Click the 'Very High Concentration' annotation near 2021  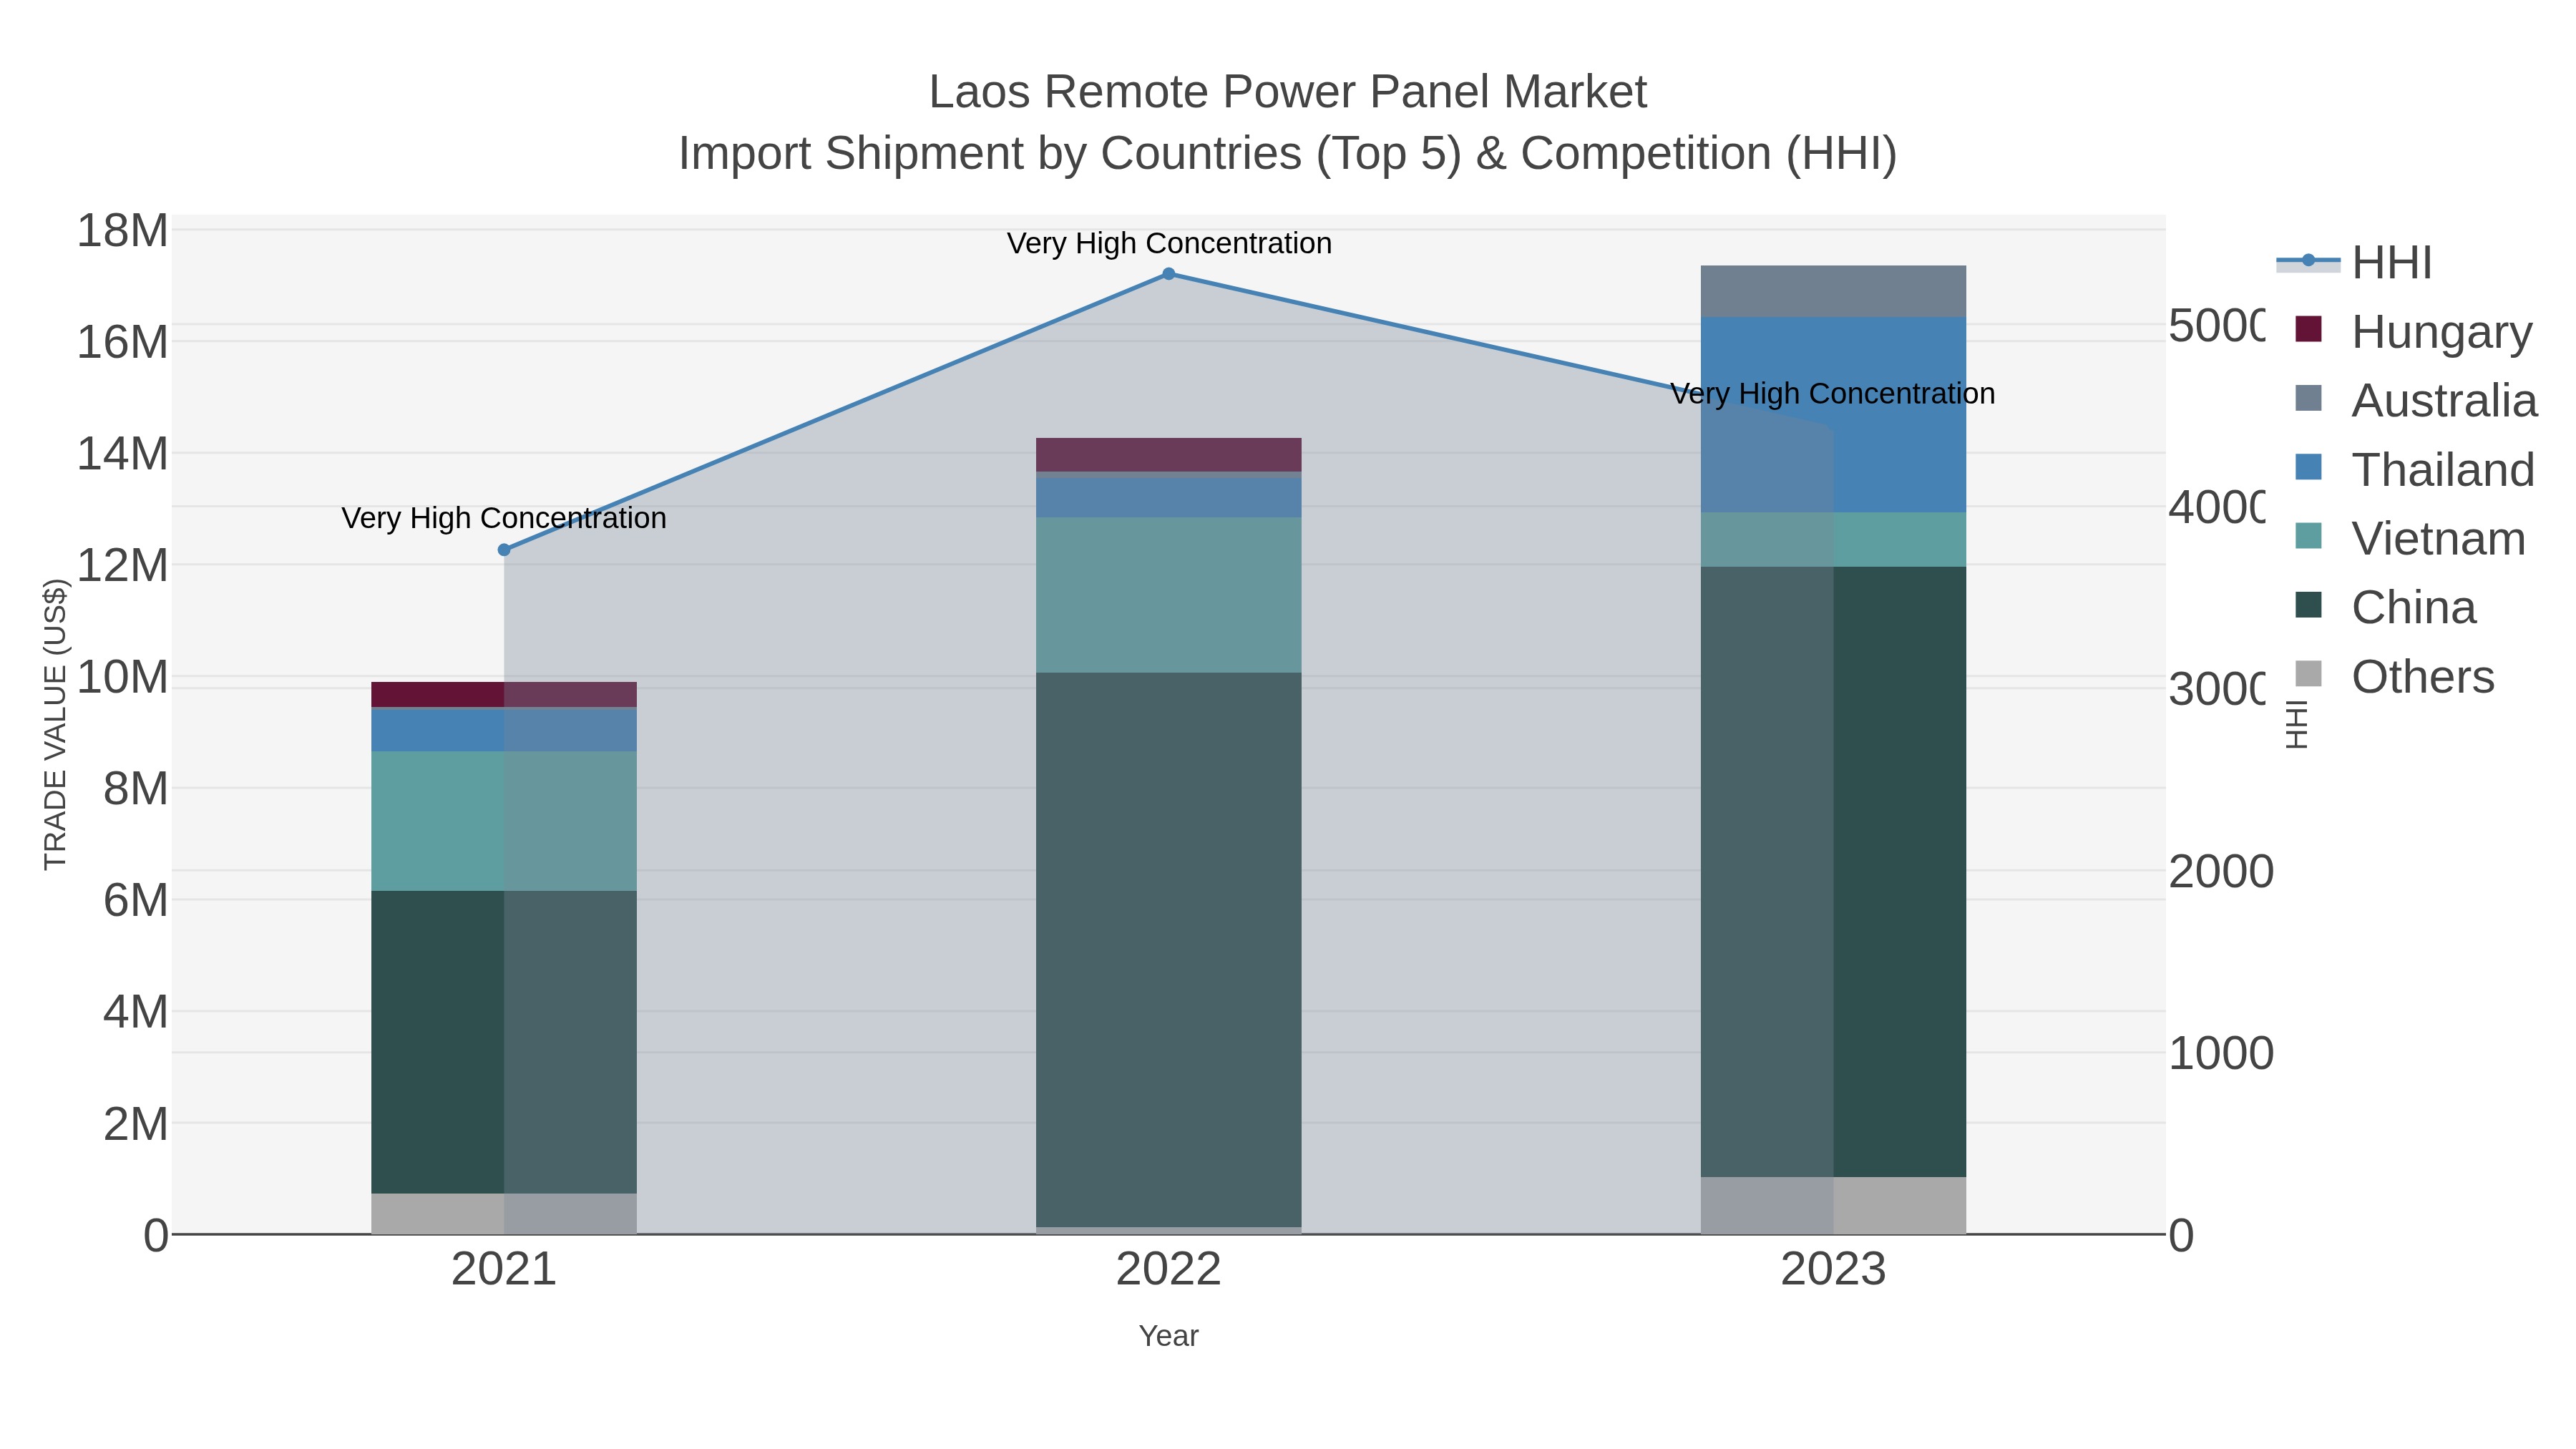(504, 518)
